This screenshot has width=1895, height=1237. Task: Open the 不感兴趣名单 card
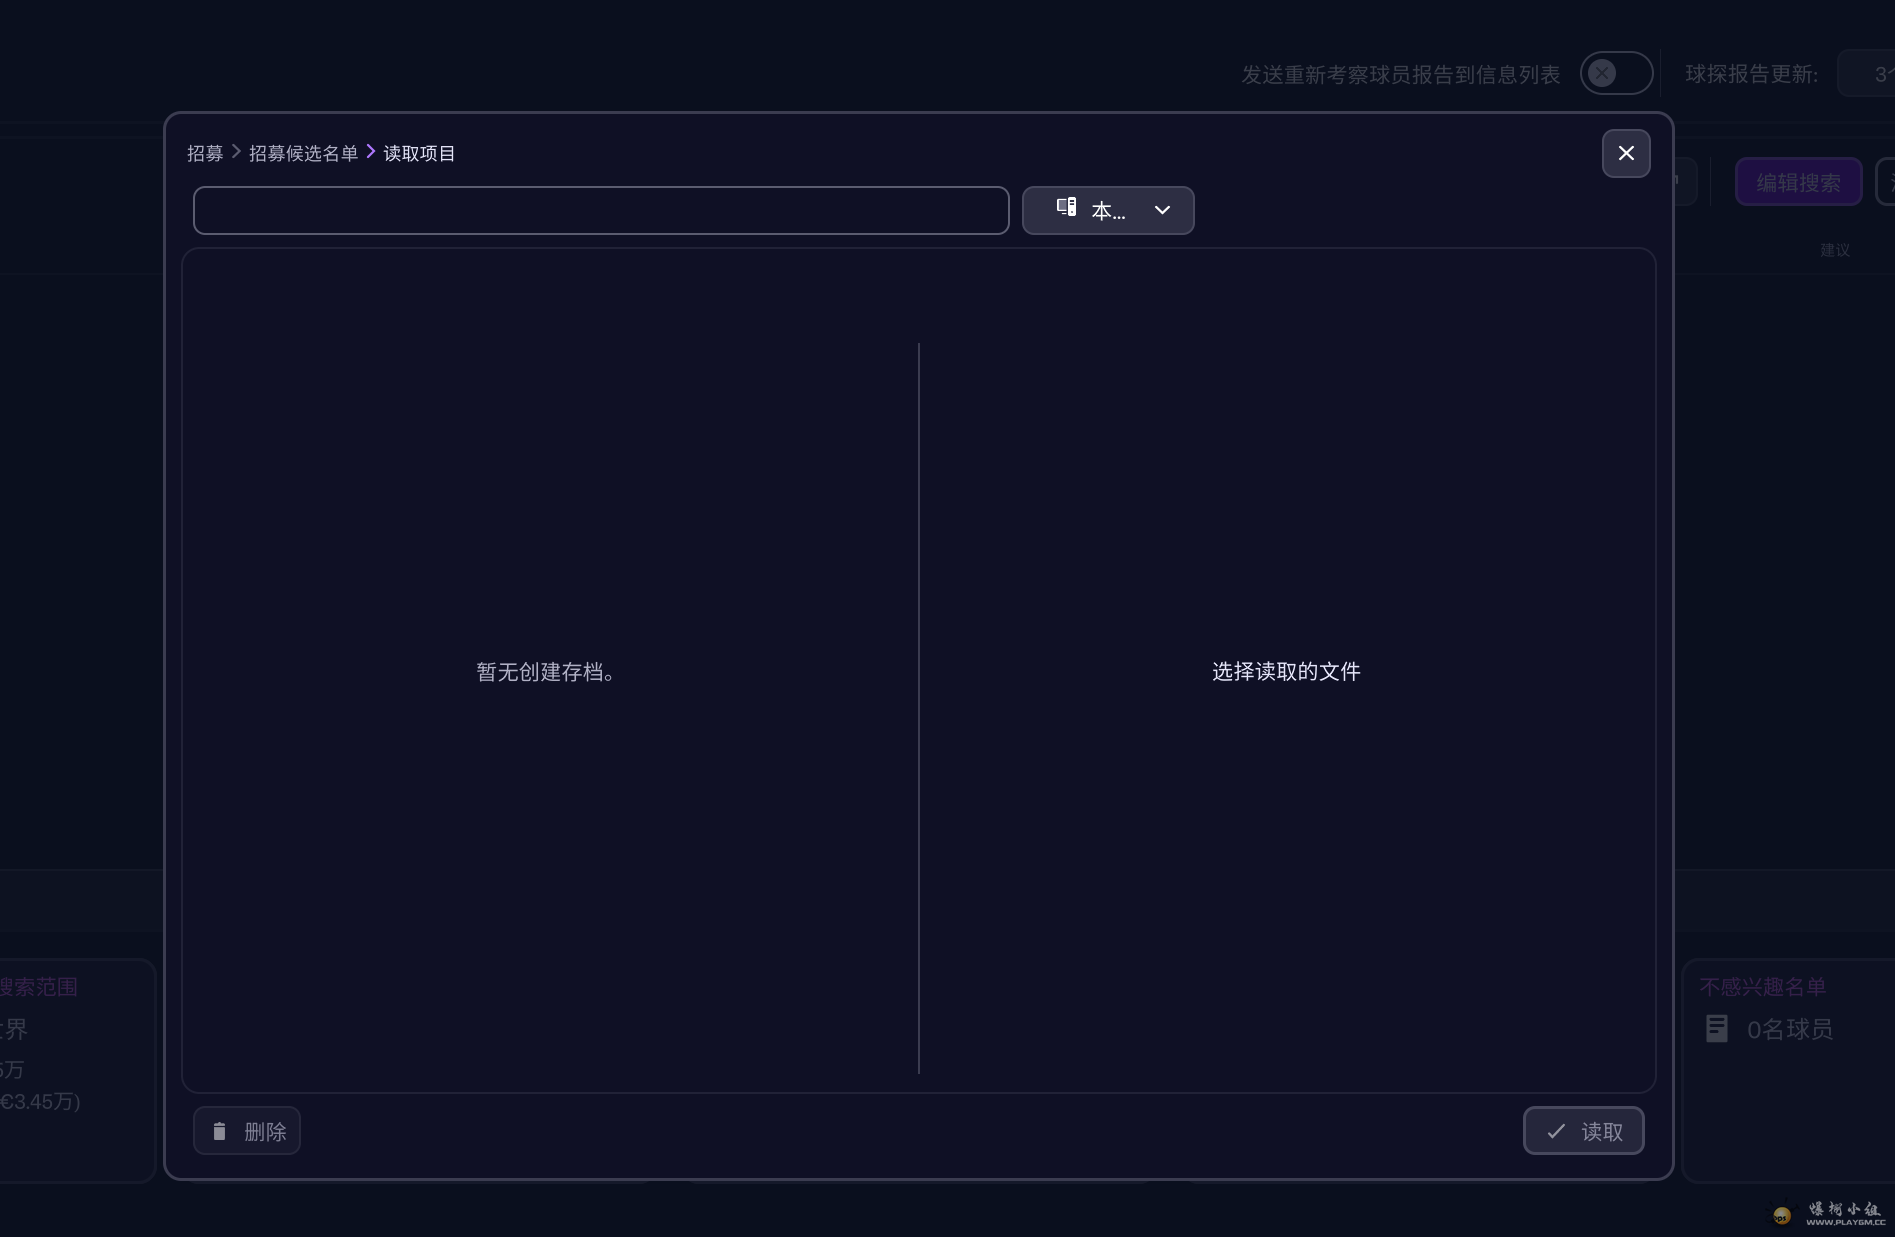(1763, 987)
